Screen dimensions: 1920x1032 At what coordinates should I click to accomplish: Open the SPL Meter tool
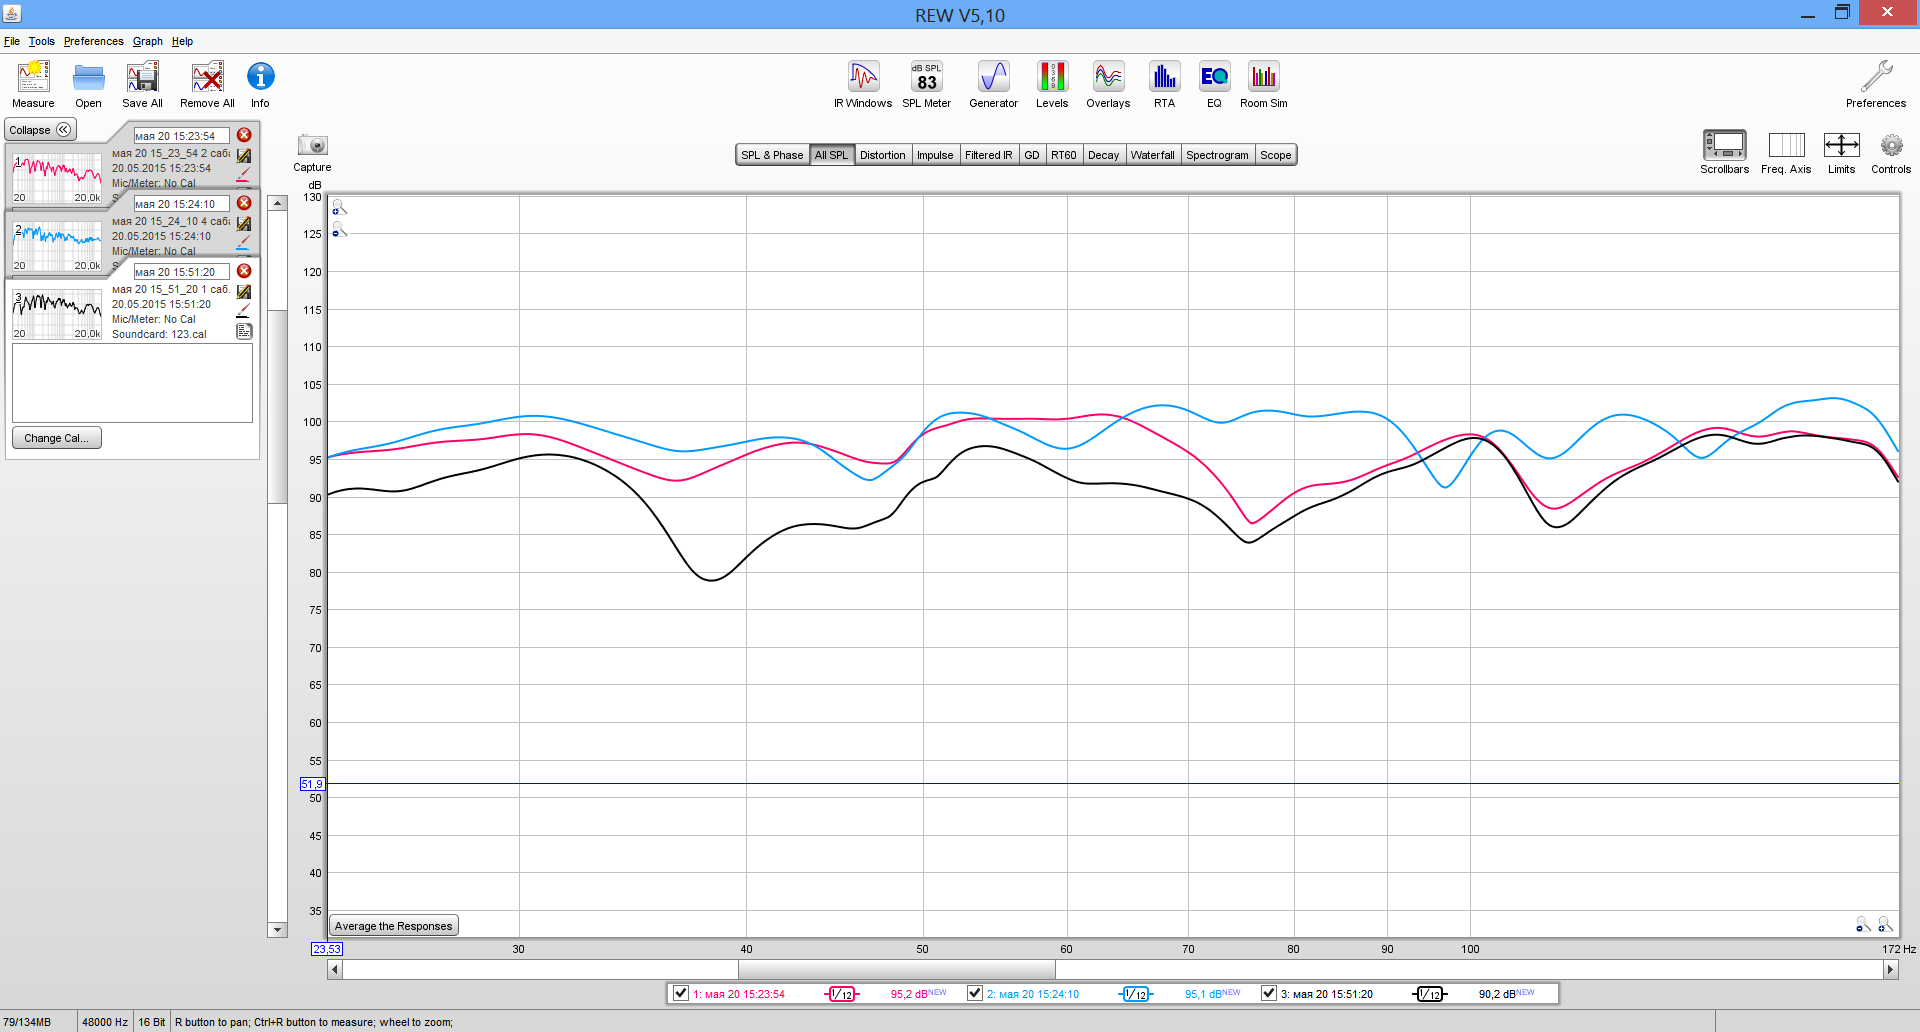(927, 77)
